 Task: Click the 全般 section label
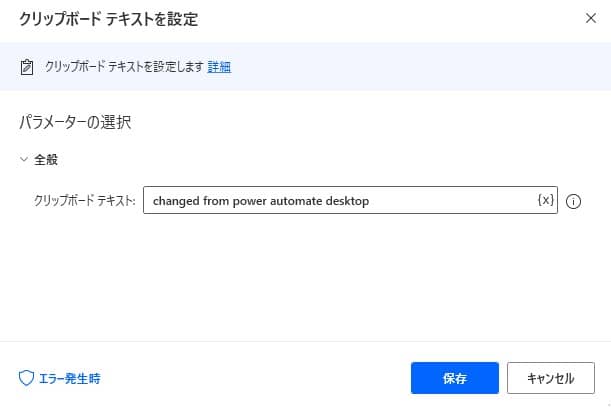pos(46,159)
